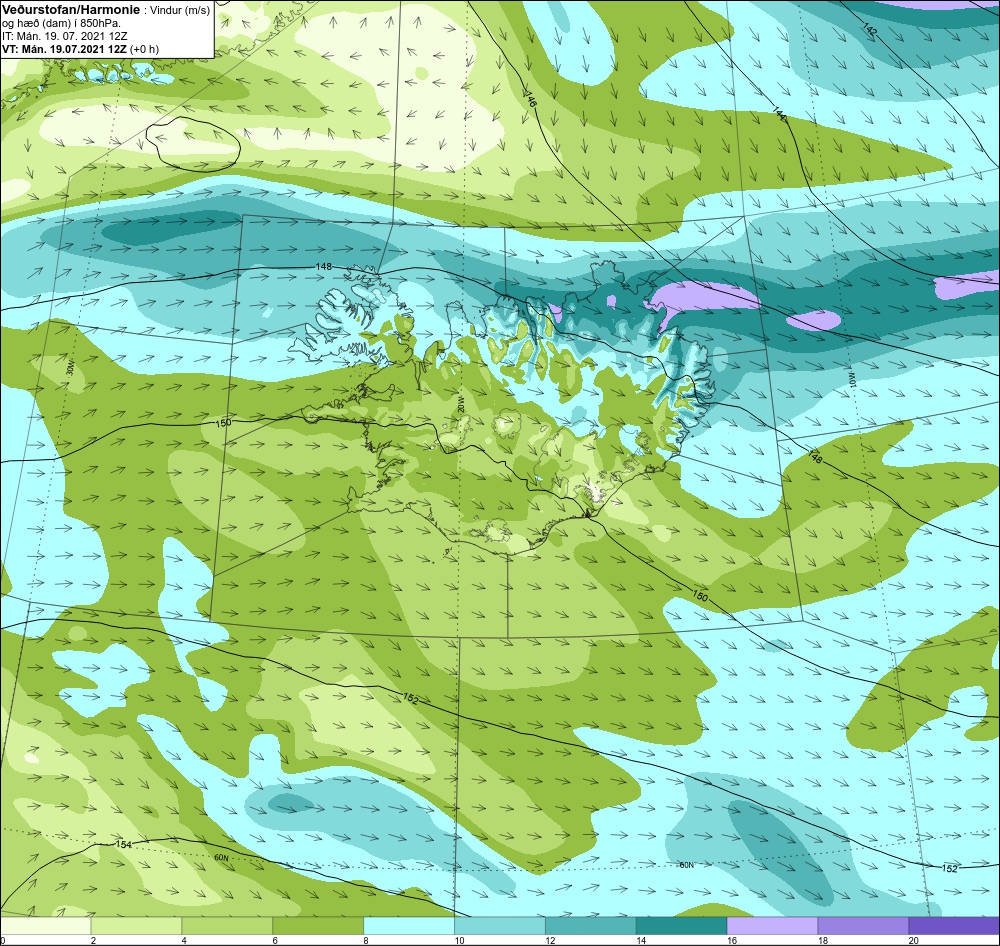This screenshot has width=1000, height=946.
Task: Click the legend tick label "20"
Action: 913,940
